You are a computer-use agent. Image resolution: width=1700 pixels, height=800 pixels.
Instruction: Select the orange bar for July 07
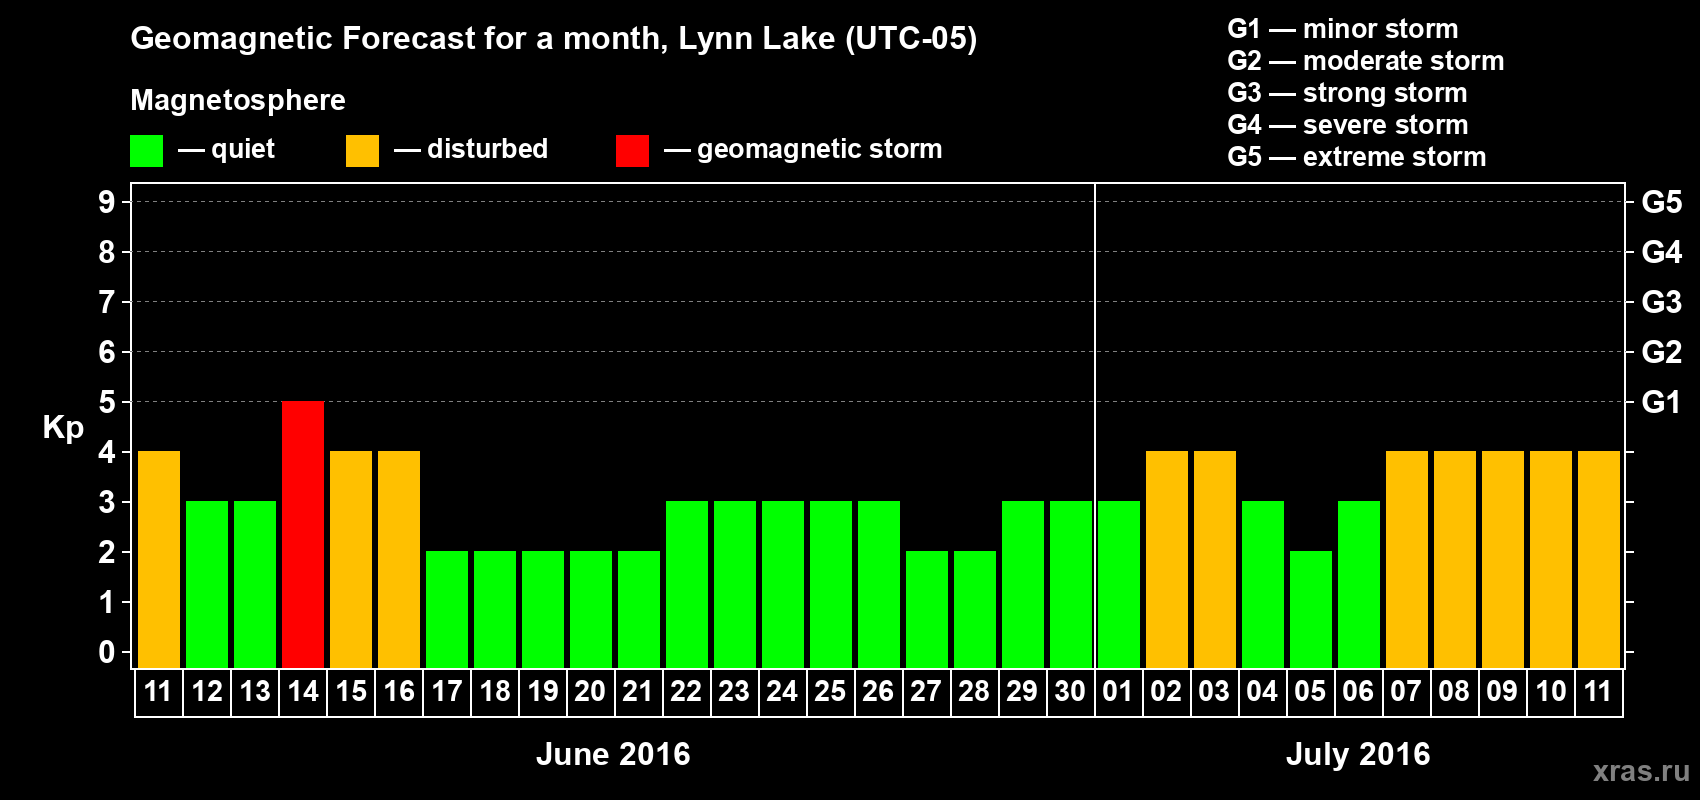[x=1407, y=559]
